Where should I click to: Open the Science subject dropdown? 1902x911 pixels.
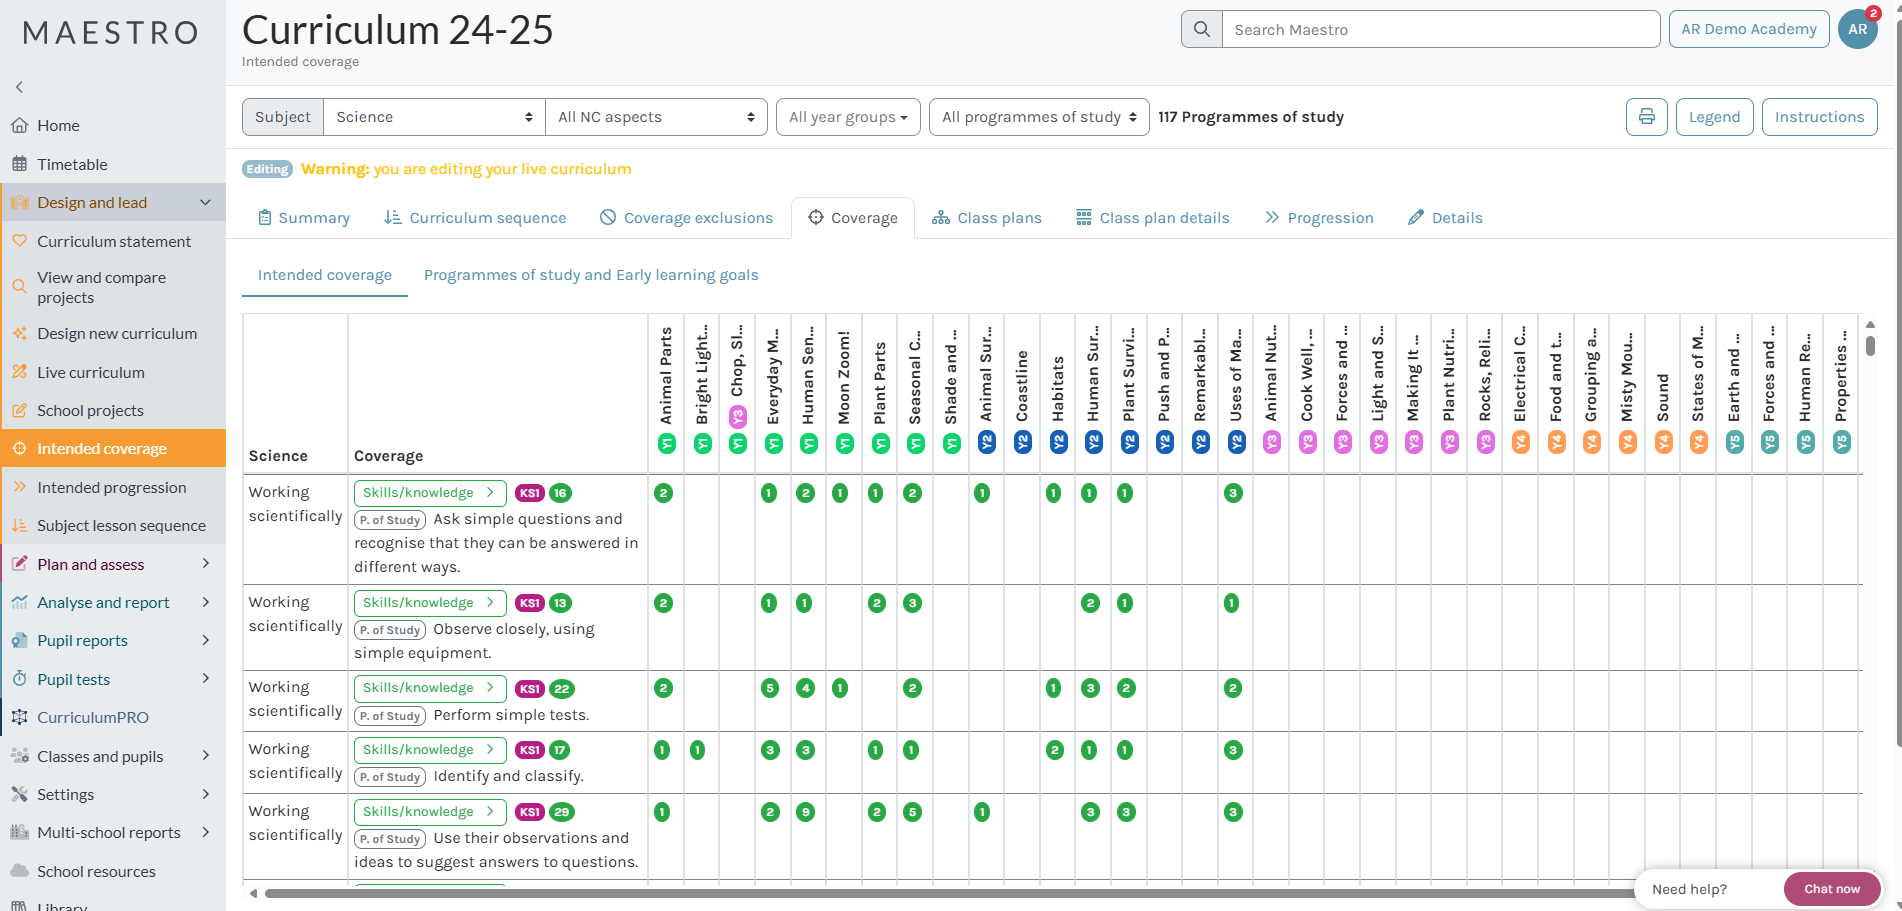click(434, 117)
